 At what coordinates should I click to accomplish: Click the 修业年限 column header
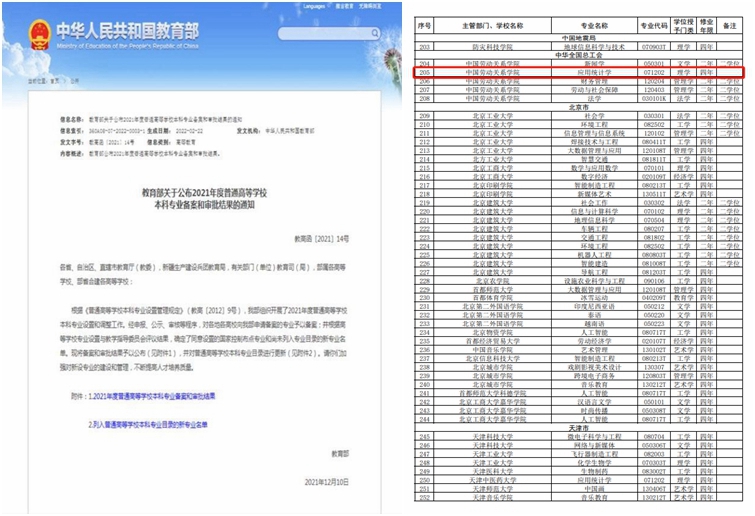[706, 26]
